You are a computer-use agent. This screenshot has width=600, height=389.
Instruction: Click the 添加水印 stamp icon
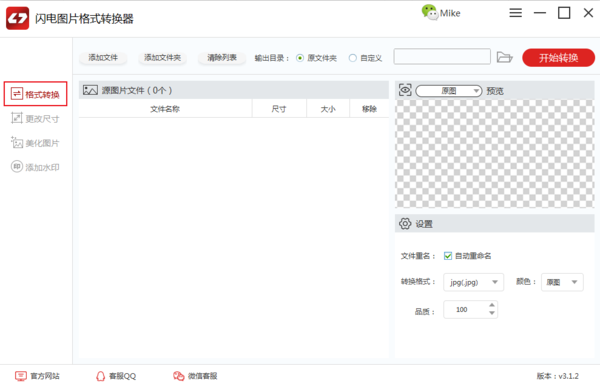click(x=17, y=167)
